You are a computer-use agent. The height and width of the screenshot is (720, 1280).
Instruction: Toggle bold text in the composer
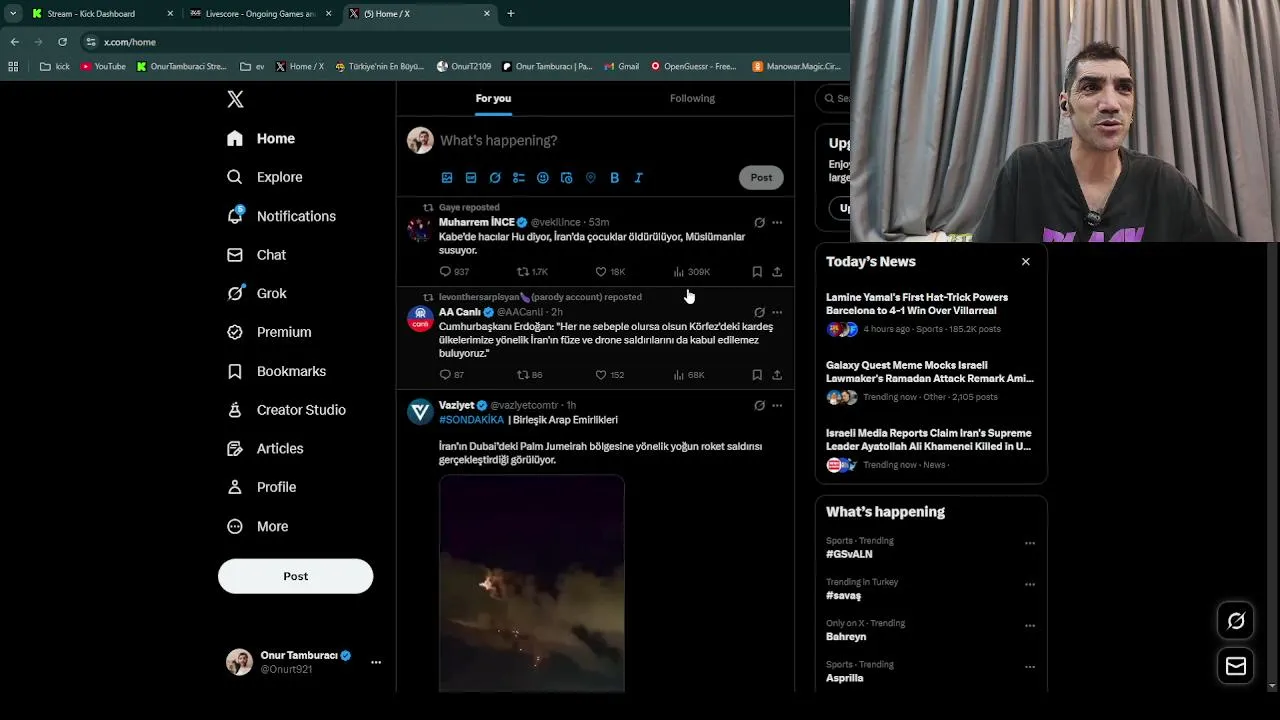click(x=615, y=178)
